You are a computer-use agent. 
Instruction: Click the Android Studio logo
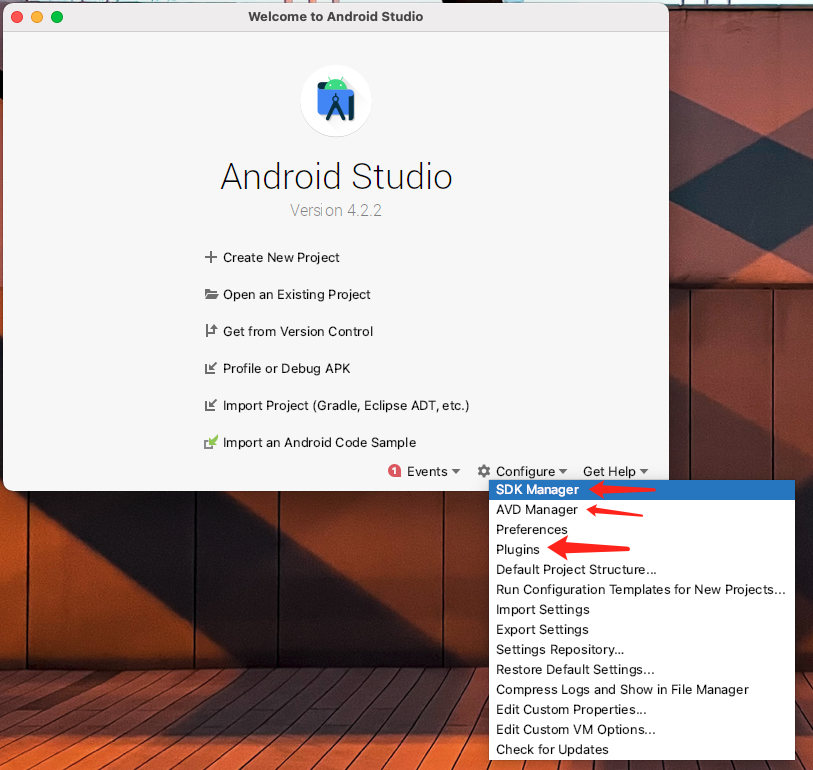pyautogui.click(x=336, y=101)
